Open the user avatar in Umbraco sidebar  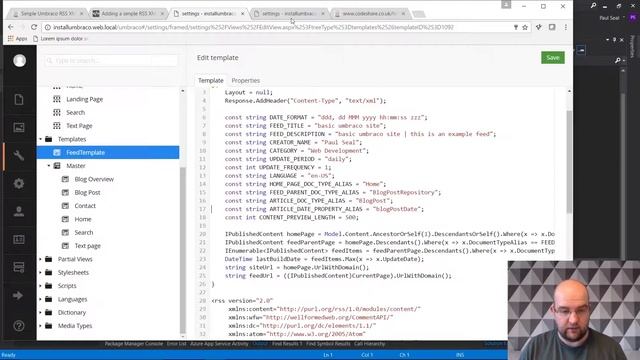tap(19, 60)
